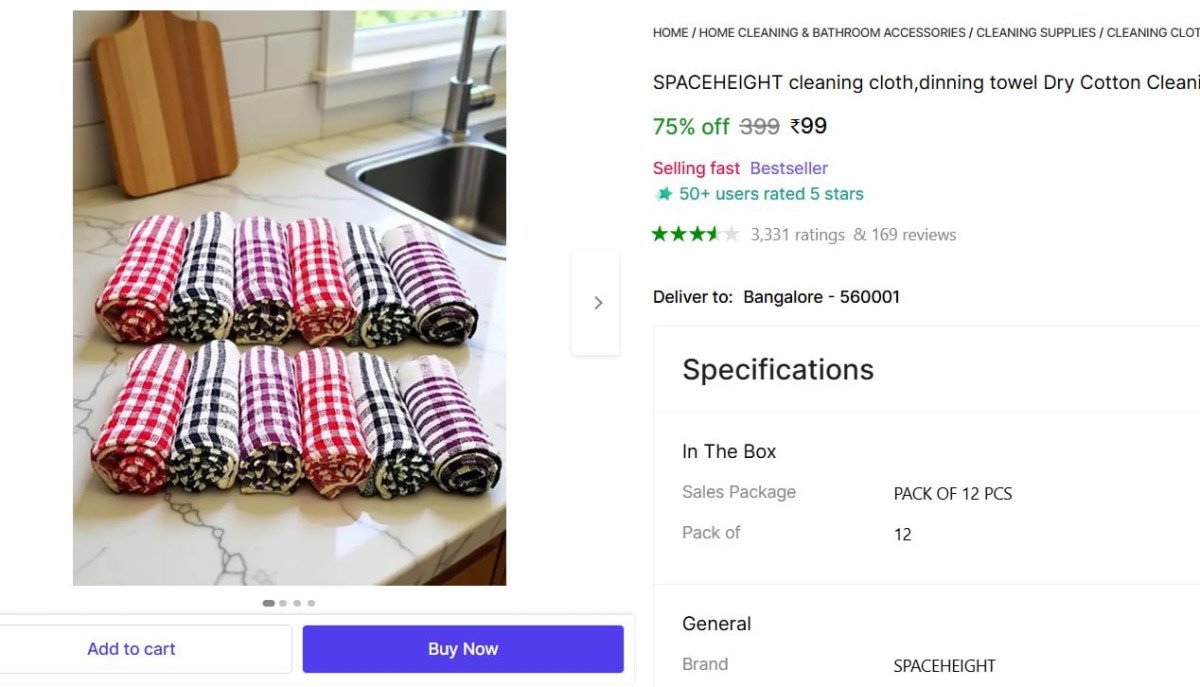
Task: Click the first active carousel dot
Action: tap(269, 603)
